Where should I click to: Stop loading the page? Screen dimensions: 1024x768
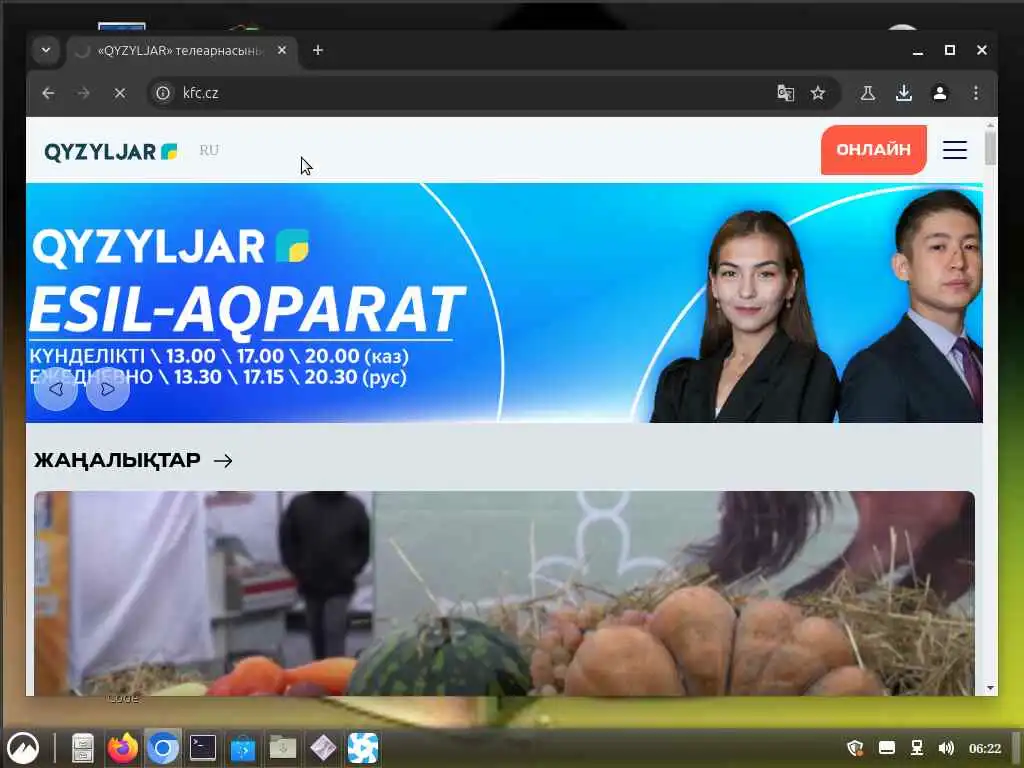click(120, 93)
